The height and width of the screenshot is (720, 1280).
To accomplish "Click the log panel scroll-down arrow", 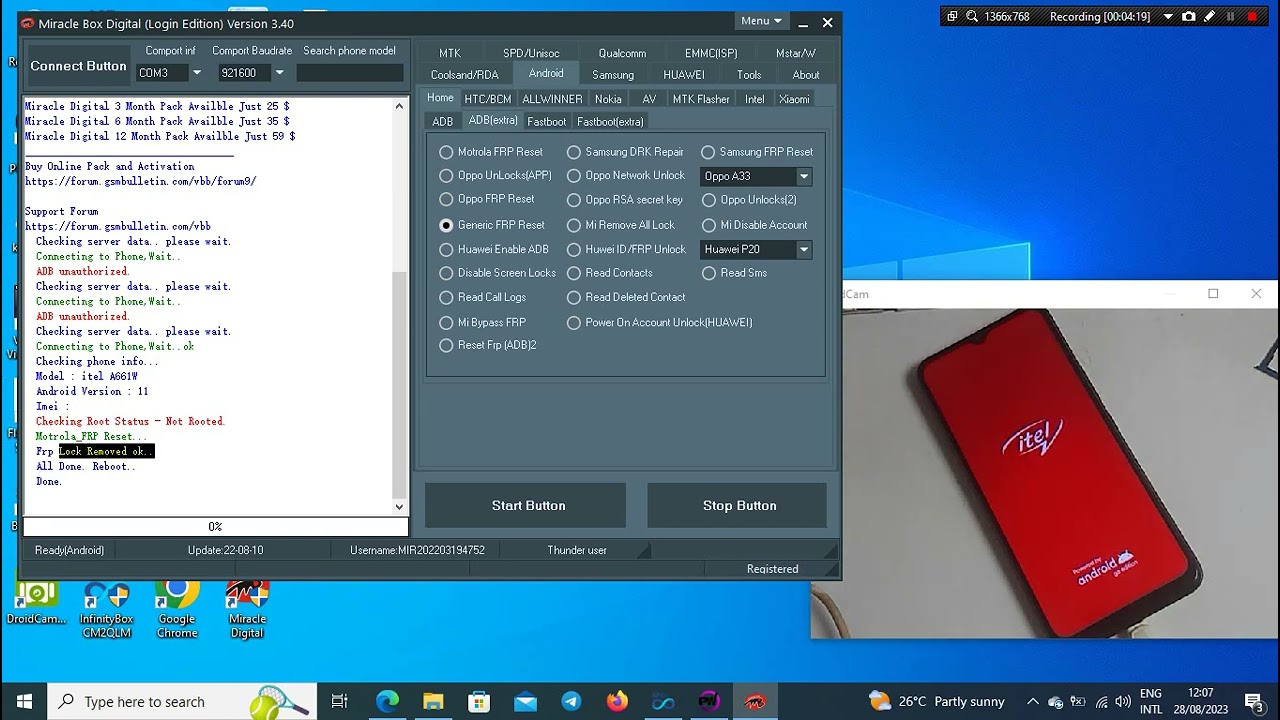I will [400, 507].
